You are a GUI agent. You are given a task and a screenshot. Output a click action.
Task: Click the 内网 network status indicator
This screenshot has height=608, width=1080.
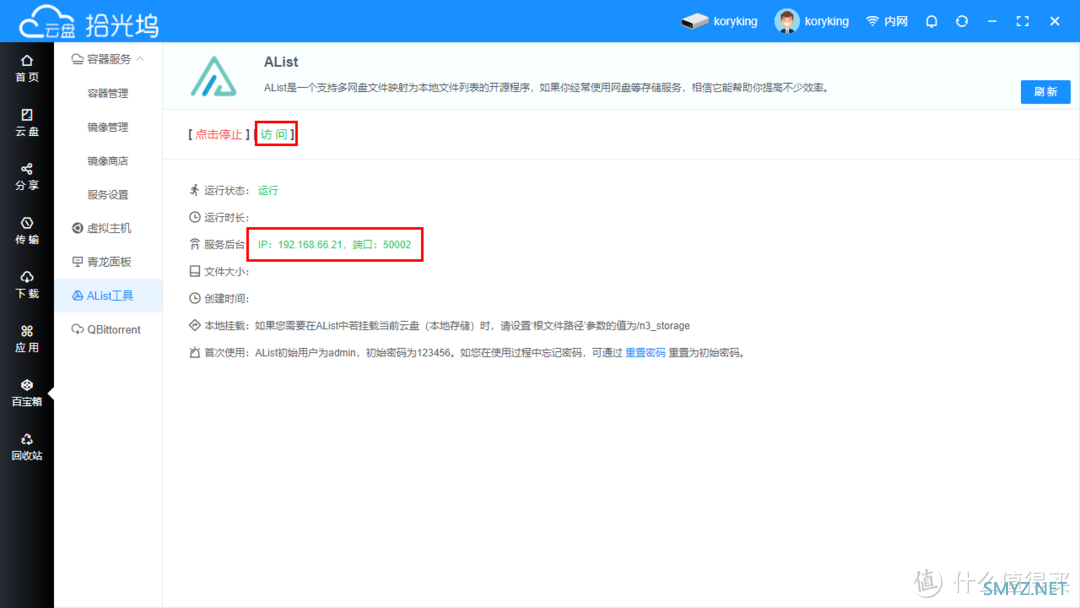(887, 21)
